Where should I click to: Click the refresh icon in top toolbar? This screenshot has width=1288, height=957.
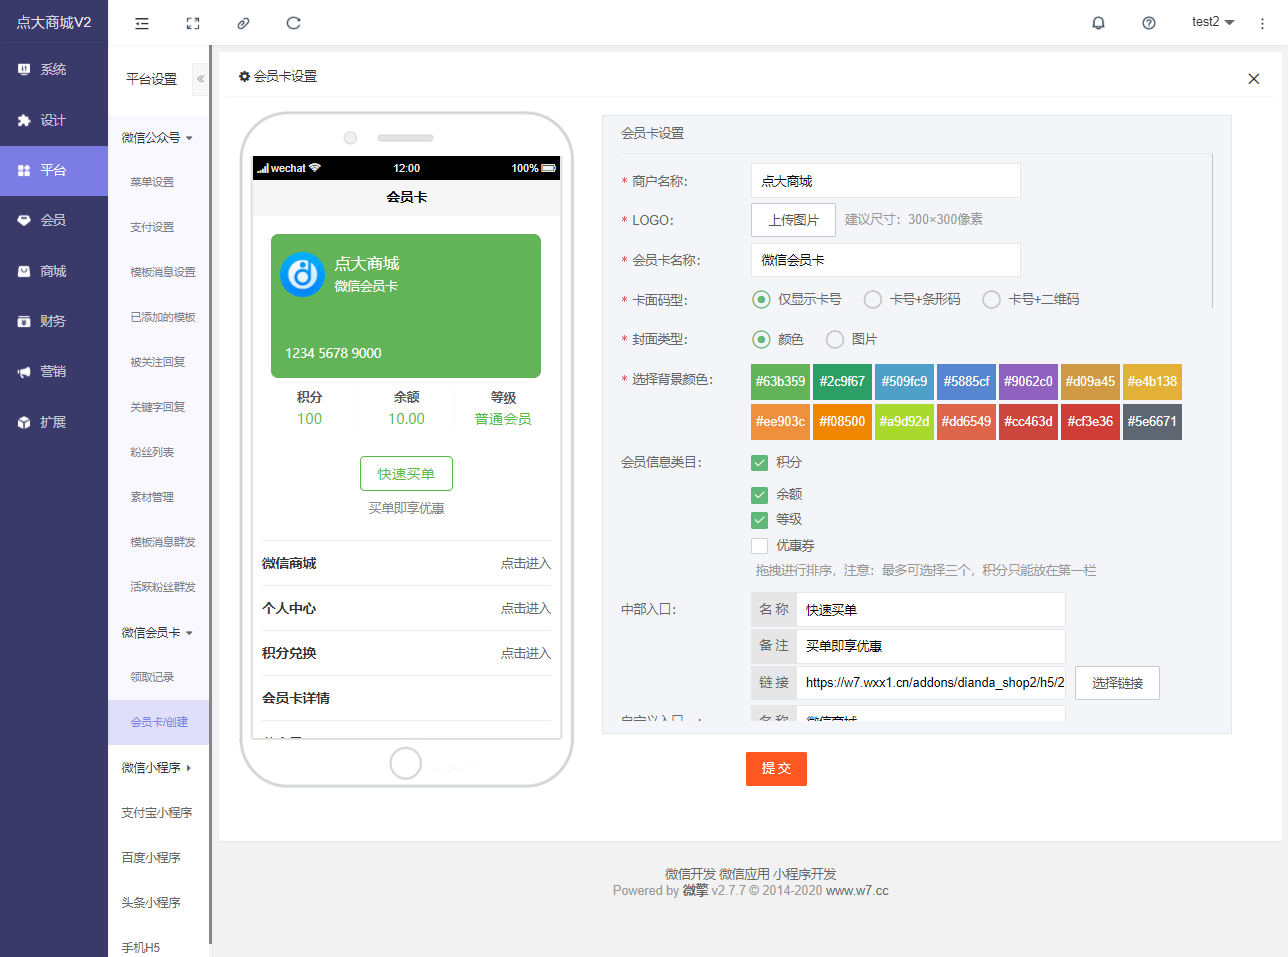[293, 23]
